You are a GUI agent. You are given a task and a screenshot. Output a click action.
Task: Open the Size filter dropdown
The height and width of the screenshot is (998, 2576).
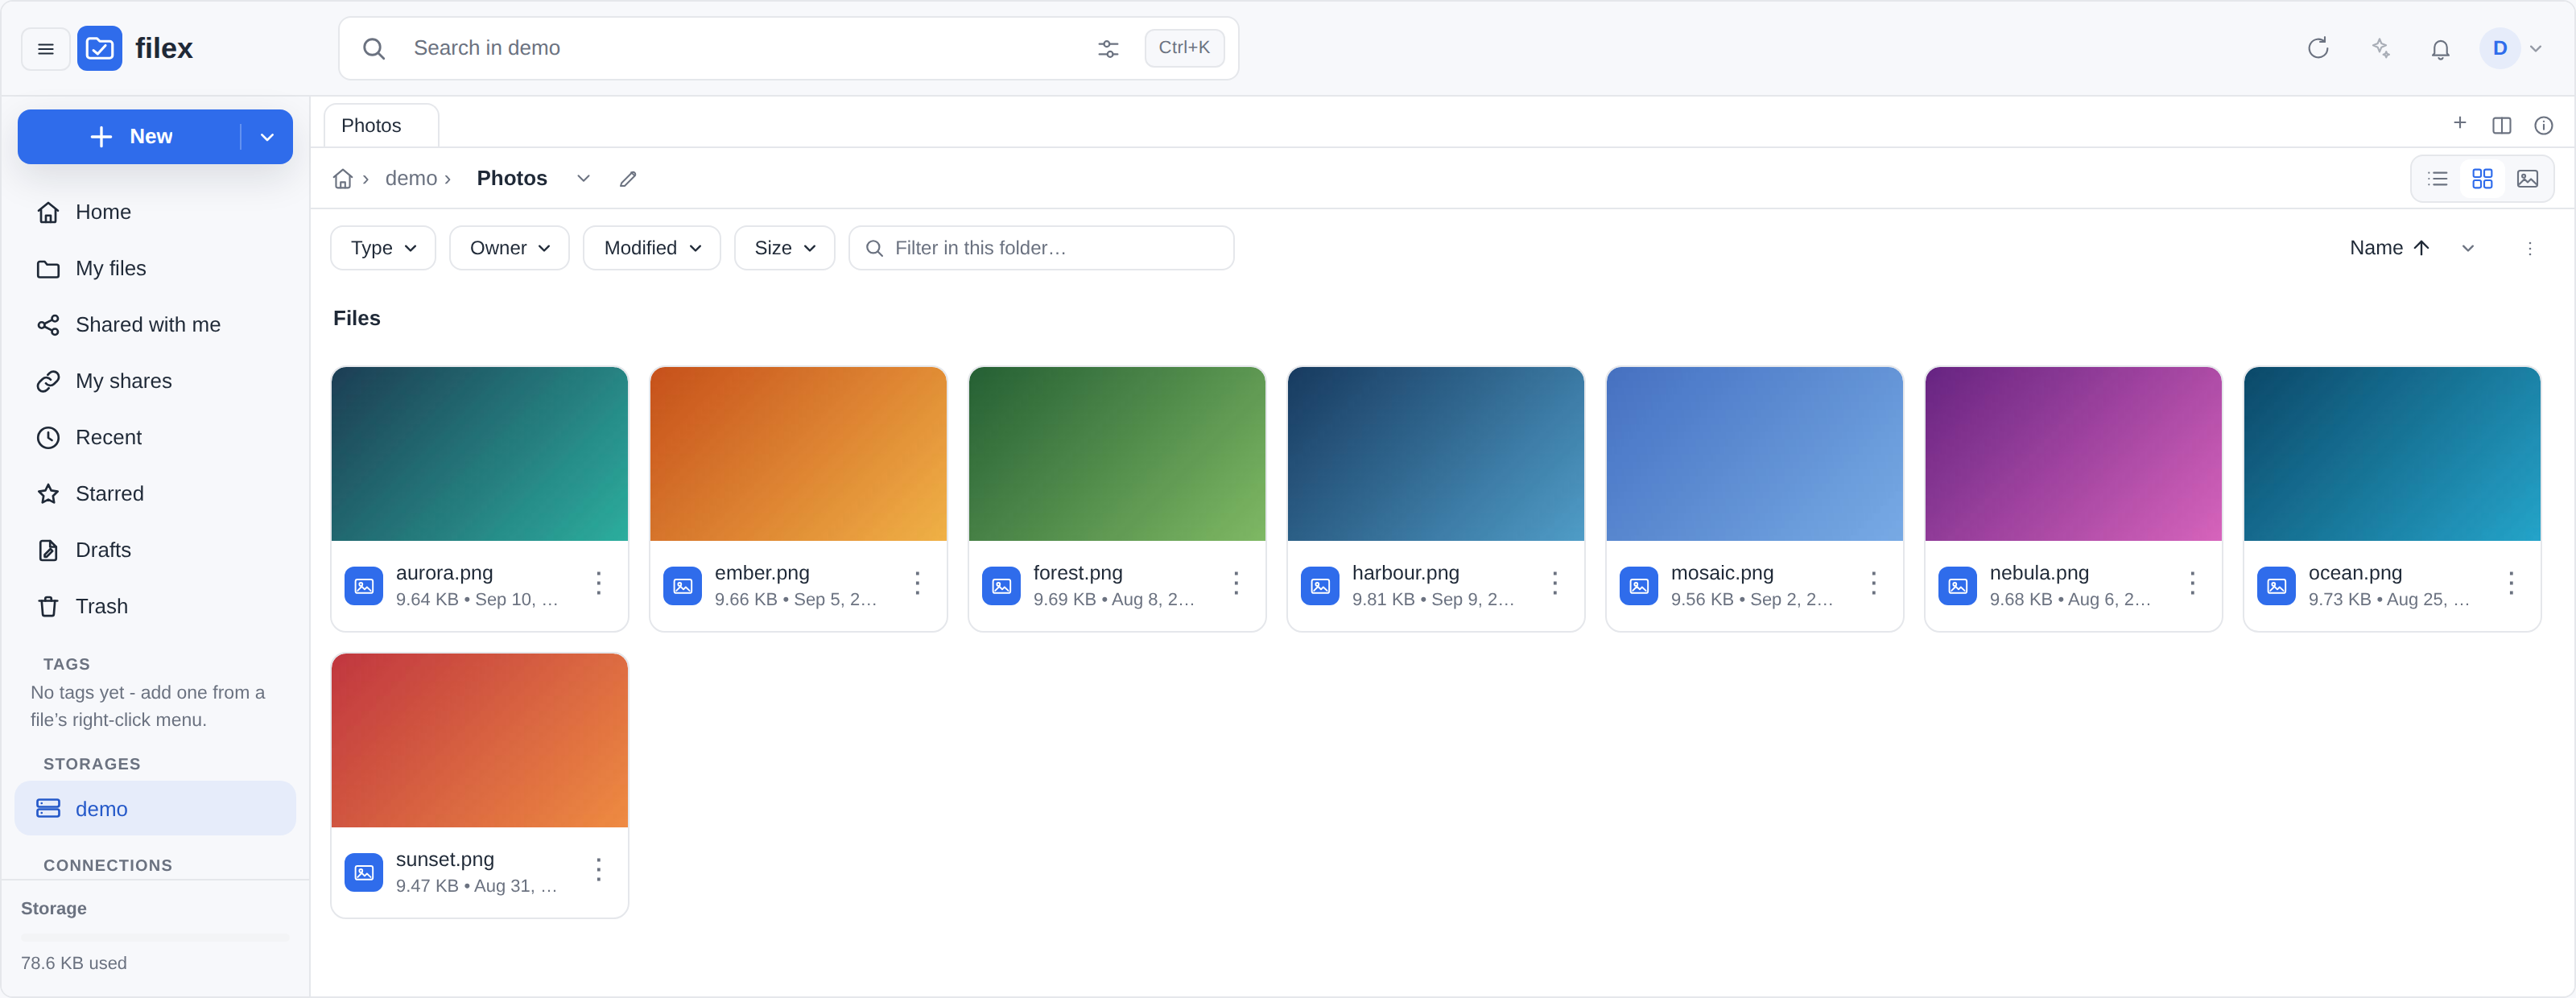784,248
